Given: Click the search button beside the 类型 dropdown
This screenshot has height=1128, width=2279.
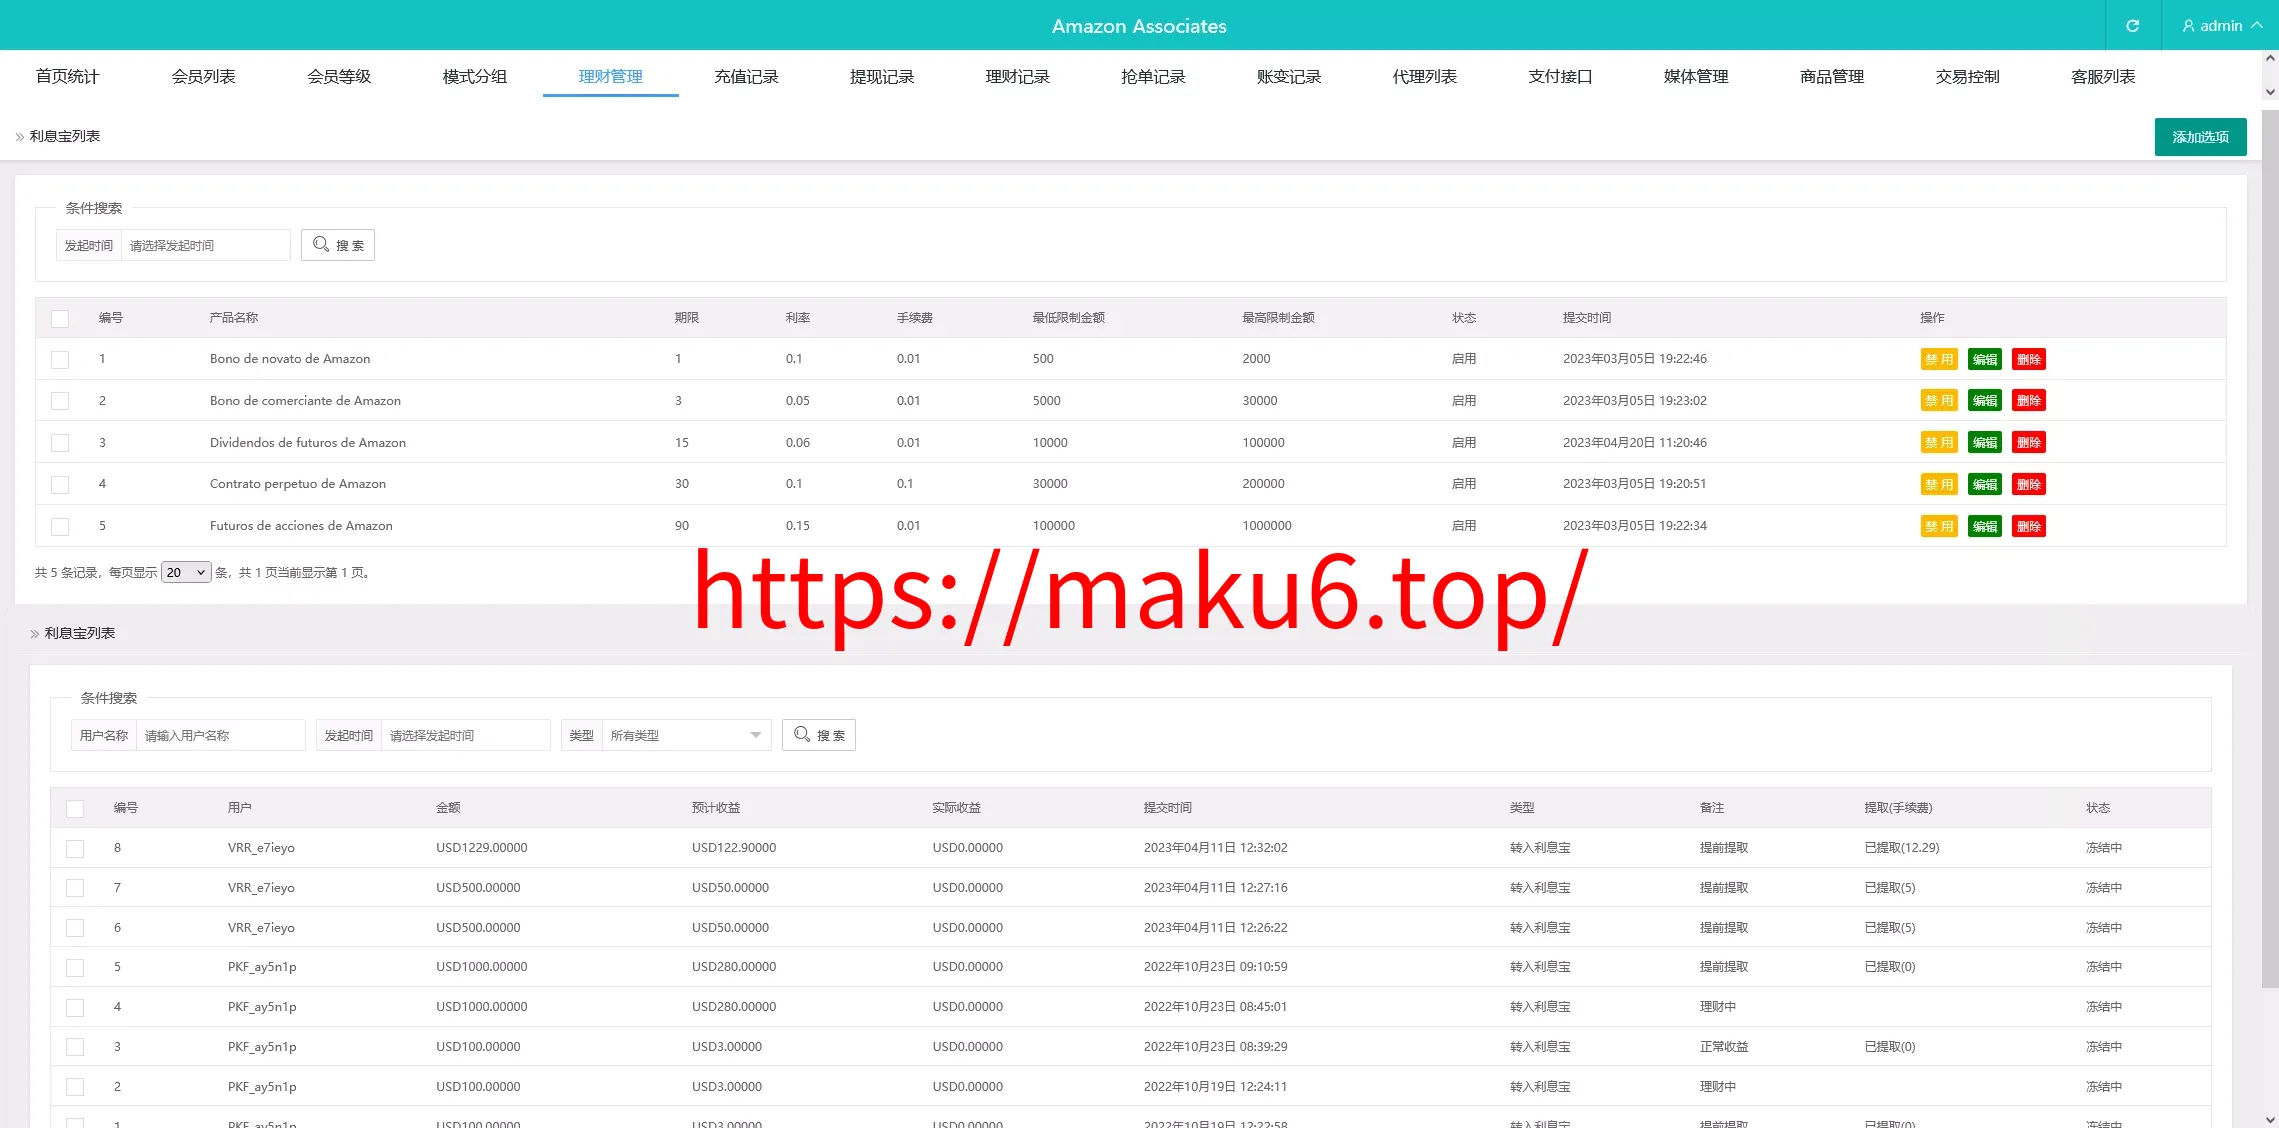Looking at the screenshot, I should coord(819,735).
